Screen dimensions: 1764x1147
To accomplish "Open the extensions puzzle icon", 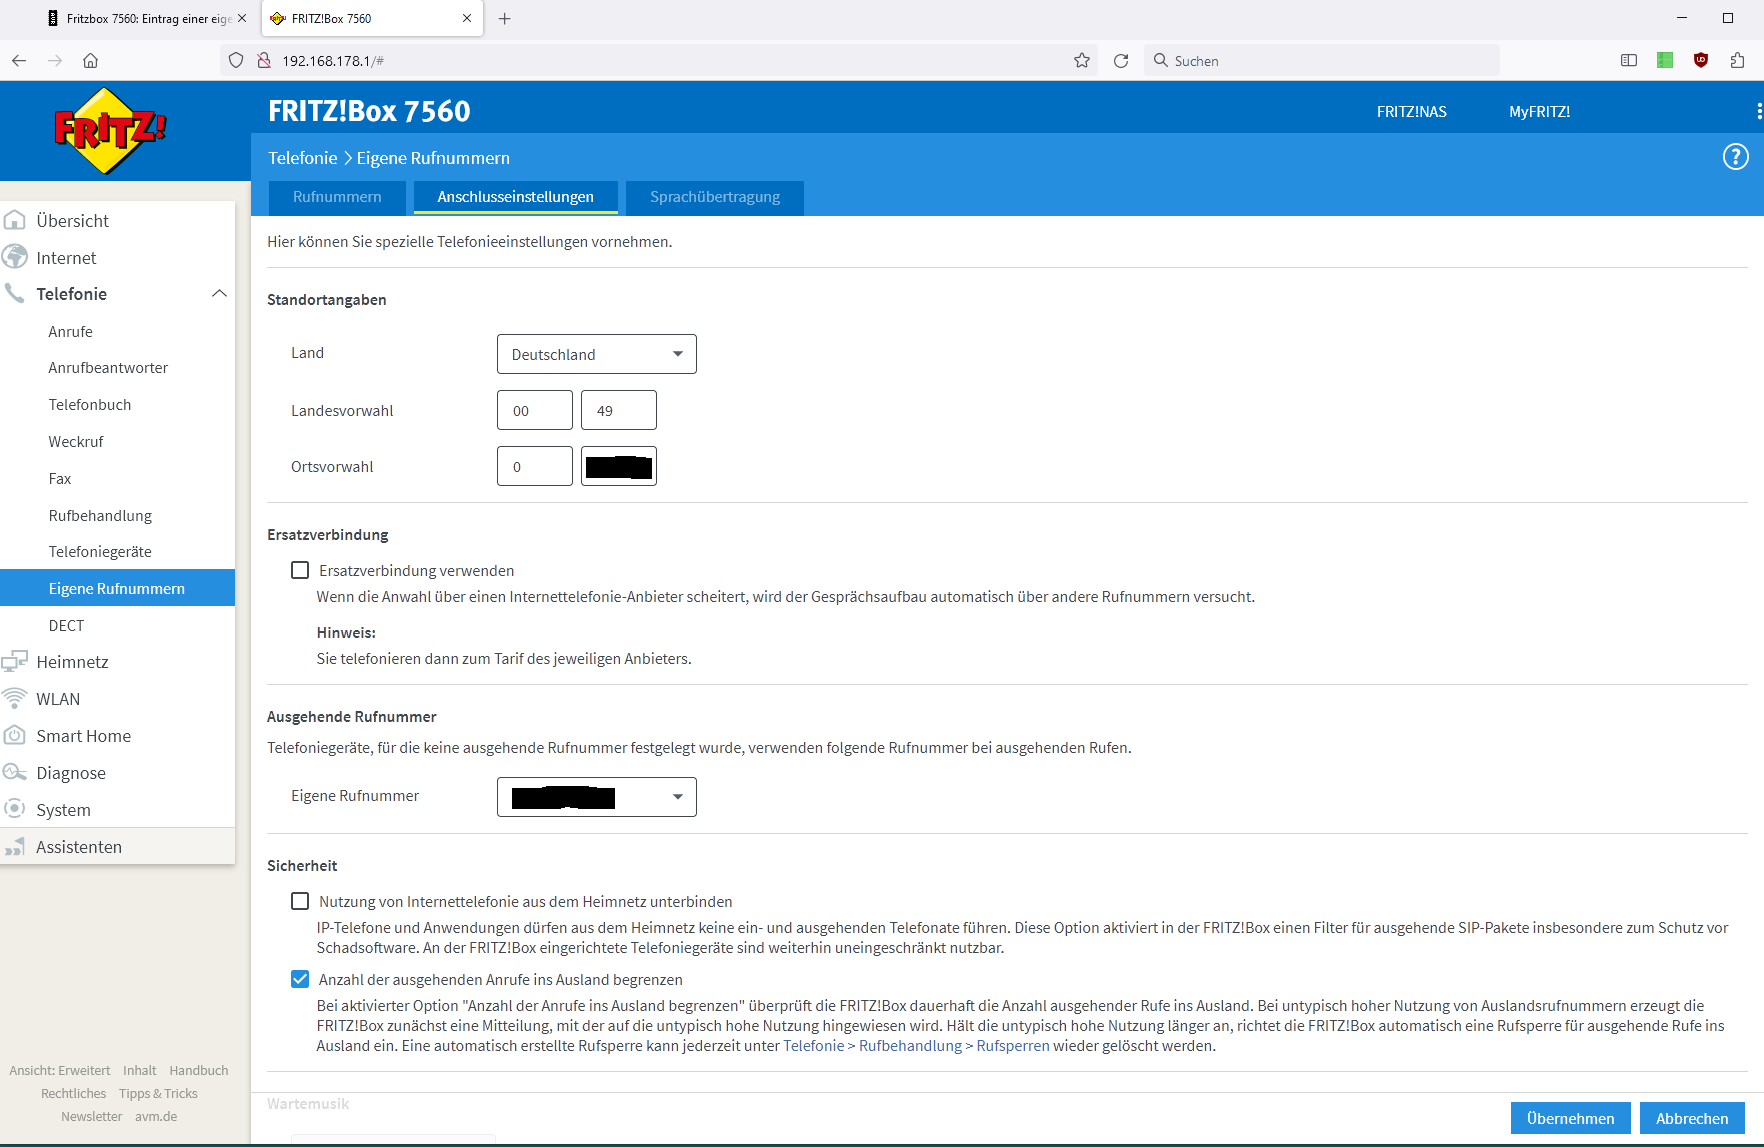I will coord(1737,60).
